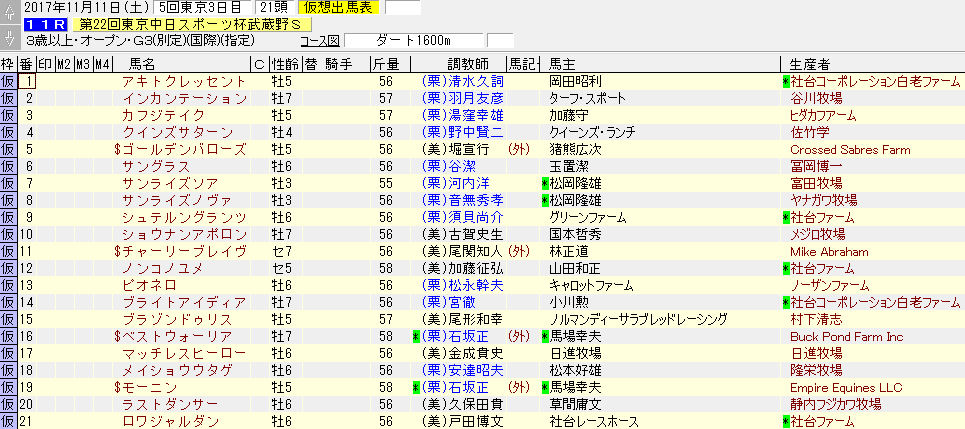Click owner 社台レースホース

pos(593,422)
